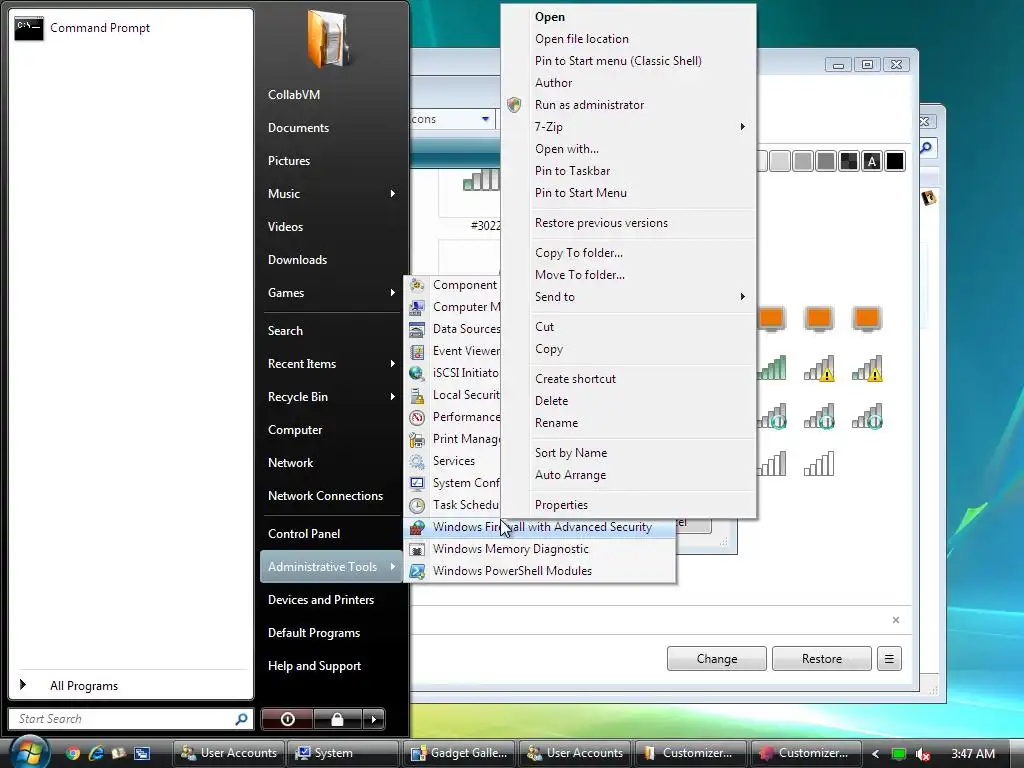Open Print Management icon
The image size is (1024, 768).
(x=417, y=439)
